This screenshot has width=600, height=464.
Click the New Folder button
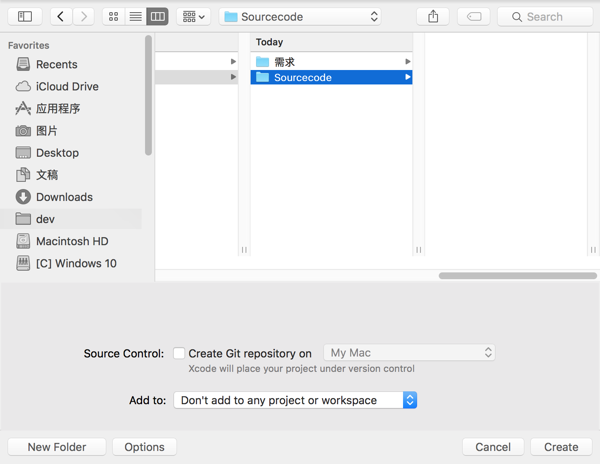(x=57, y=447)
